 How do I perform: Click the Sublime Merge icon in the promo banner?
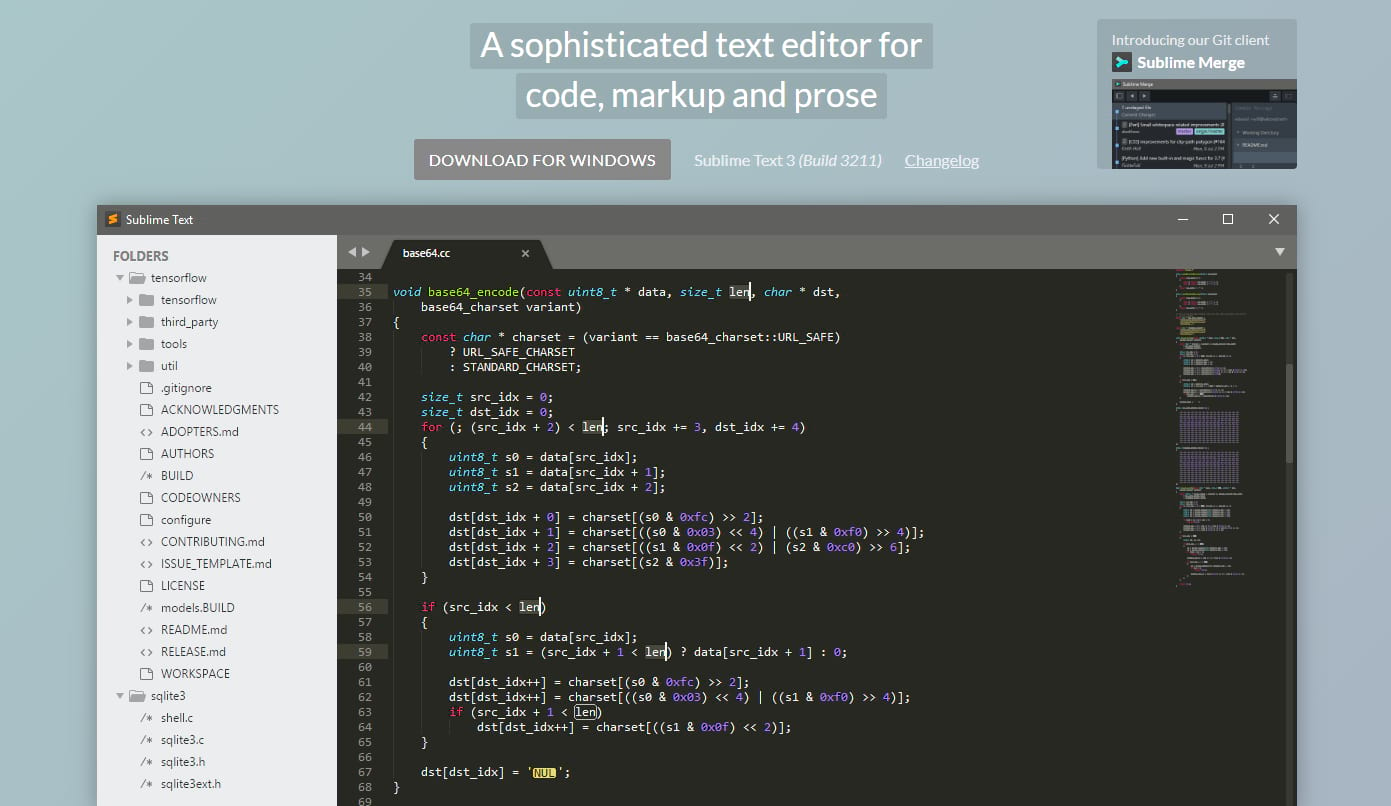pos(1121,62)
